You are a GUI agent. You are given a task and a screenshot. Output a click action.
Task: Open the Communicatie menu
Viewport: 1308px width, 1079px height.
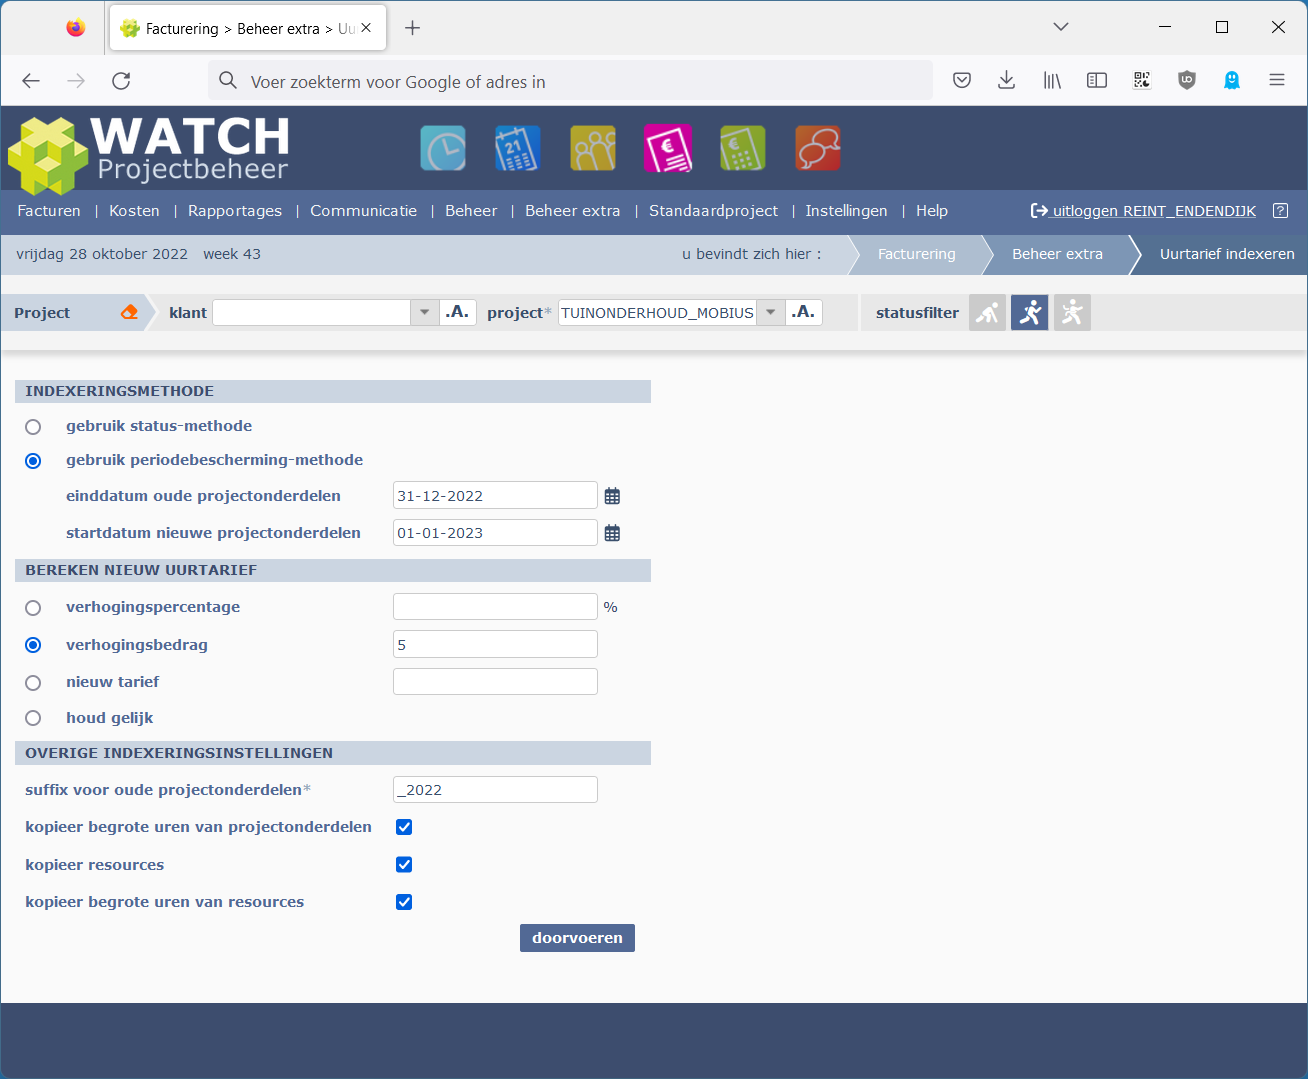tap(363, 211)
